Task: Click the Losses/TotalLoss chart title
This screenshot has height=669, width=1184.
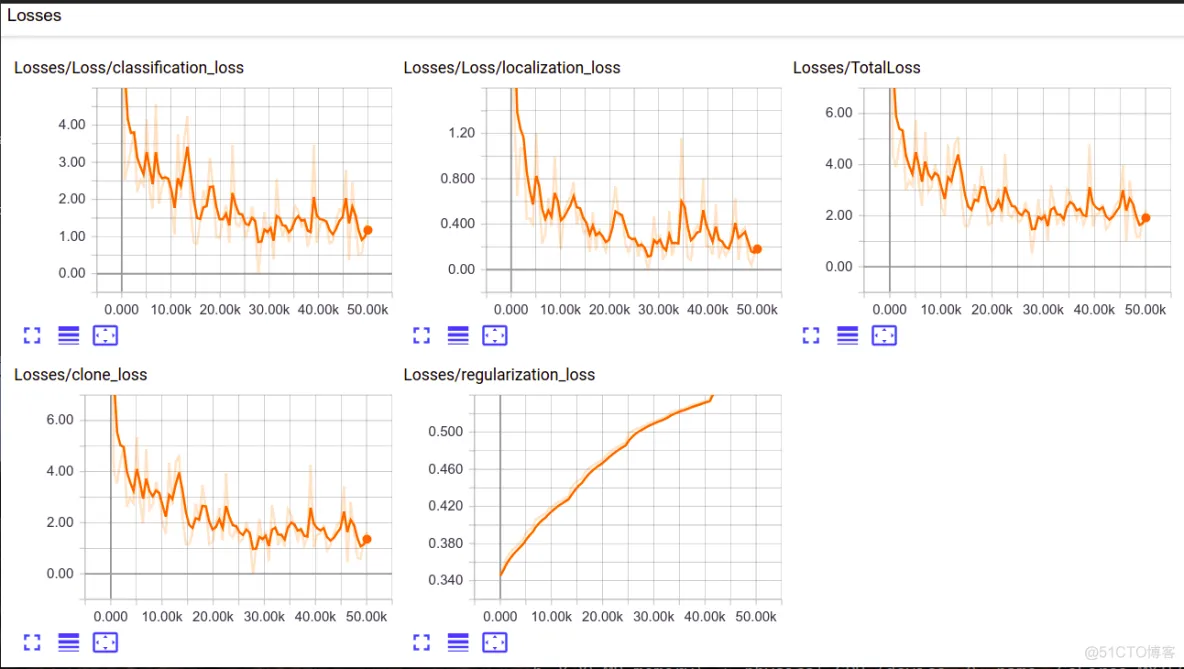Action: 856,68
